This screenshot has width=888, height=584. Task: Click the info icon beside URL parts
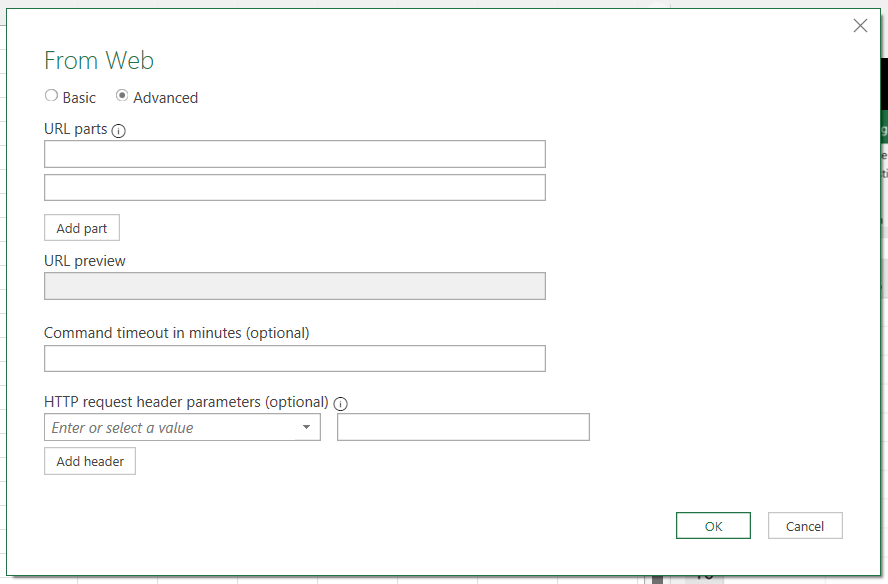click(119, 131)
